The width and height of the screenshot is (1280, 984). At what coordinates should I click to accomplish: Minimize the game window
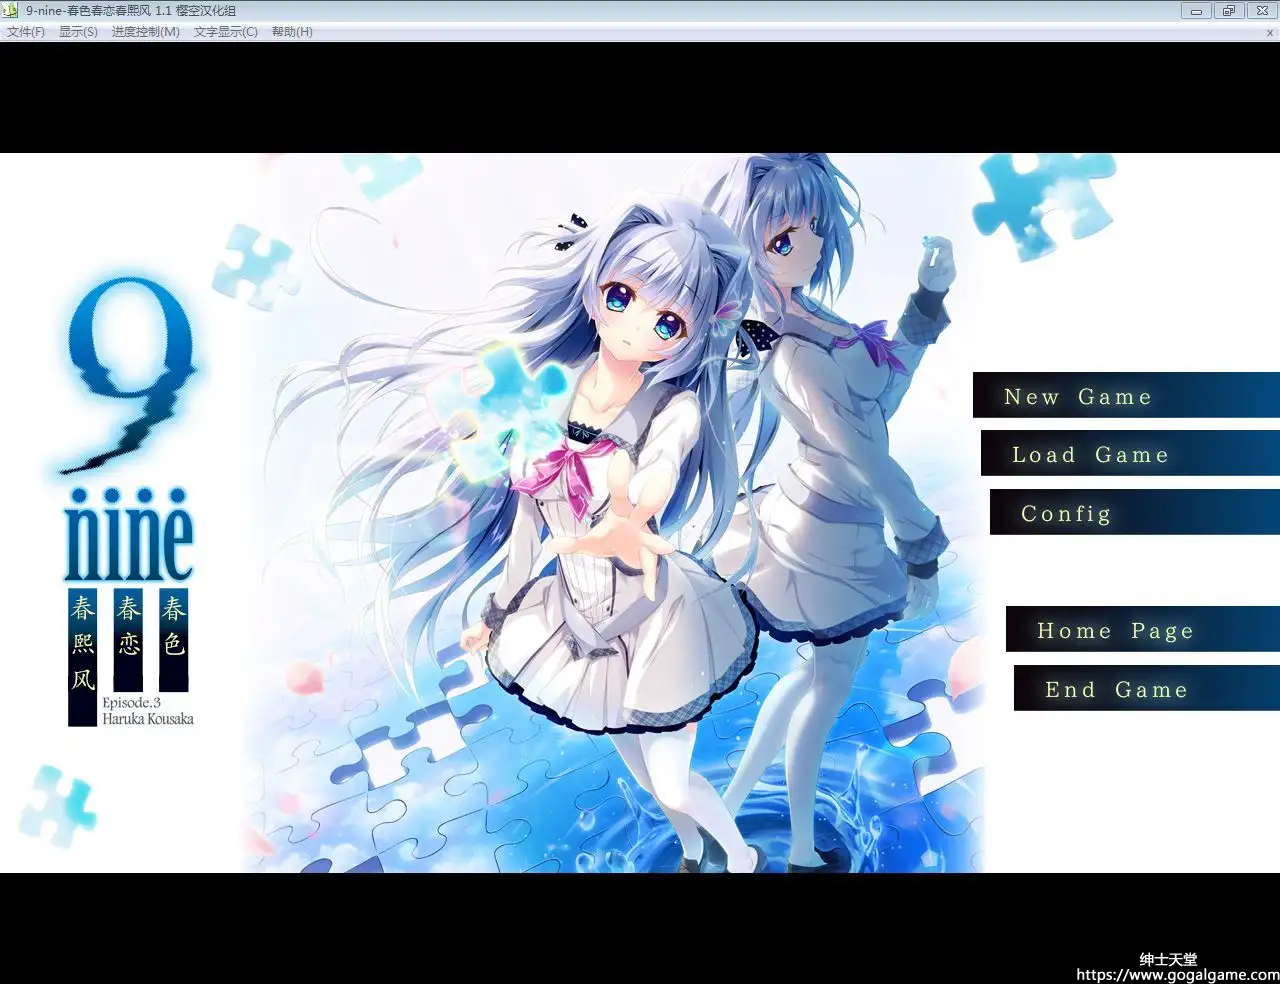coord(1196,11)
